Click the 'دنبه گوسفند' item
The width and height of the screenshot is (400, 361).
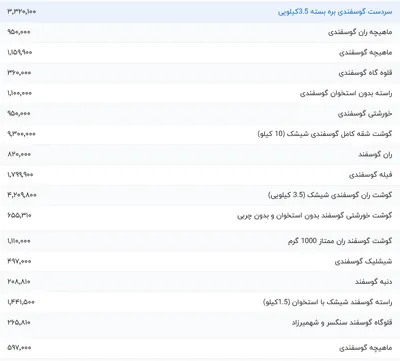(x=373, y=282)
